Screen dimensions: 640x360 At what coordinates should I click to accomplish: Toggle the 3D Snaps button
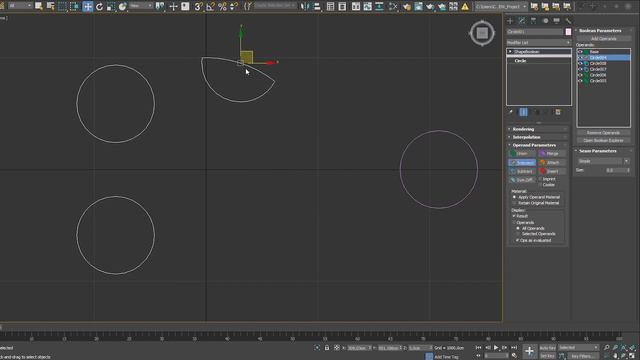coord(198,7)
